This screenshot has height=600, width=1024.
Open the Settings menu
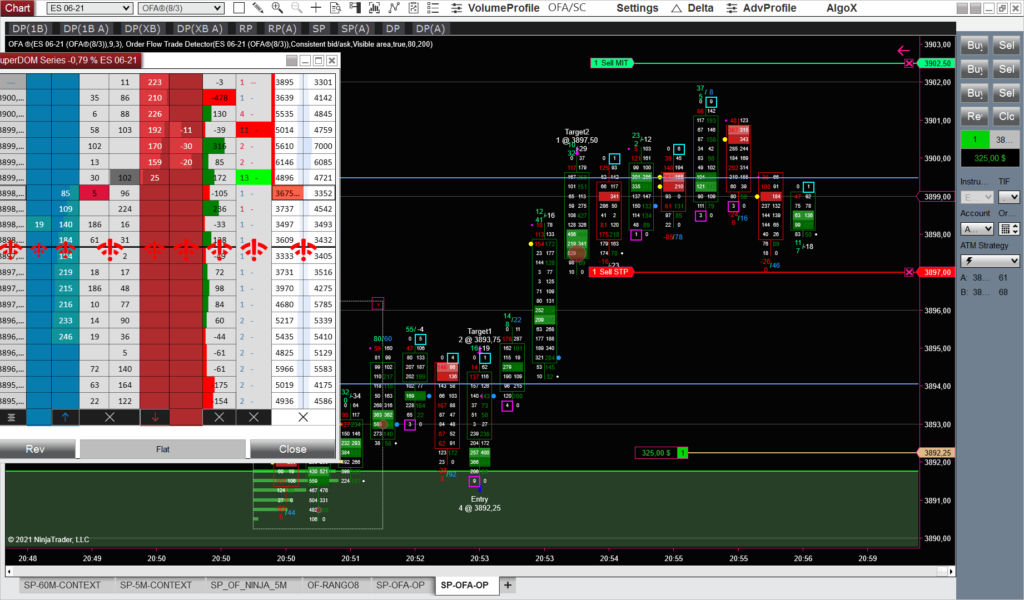pos(637,8)
